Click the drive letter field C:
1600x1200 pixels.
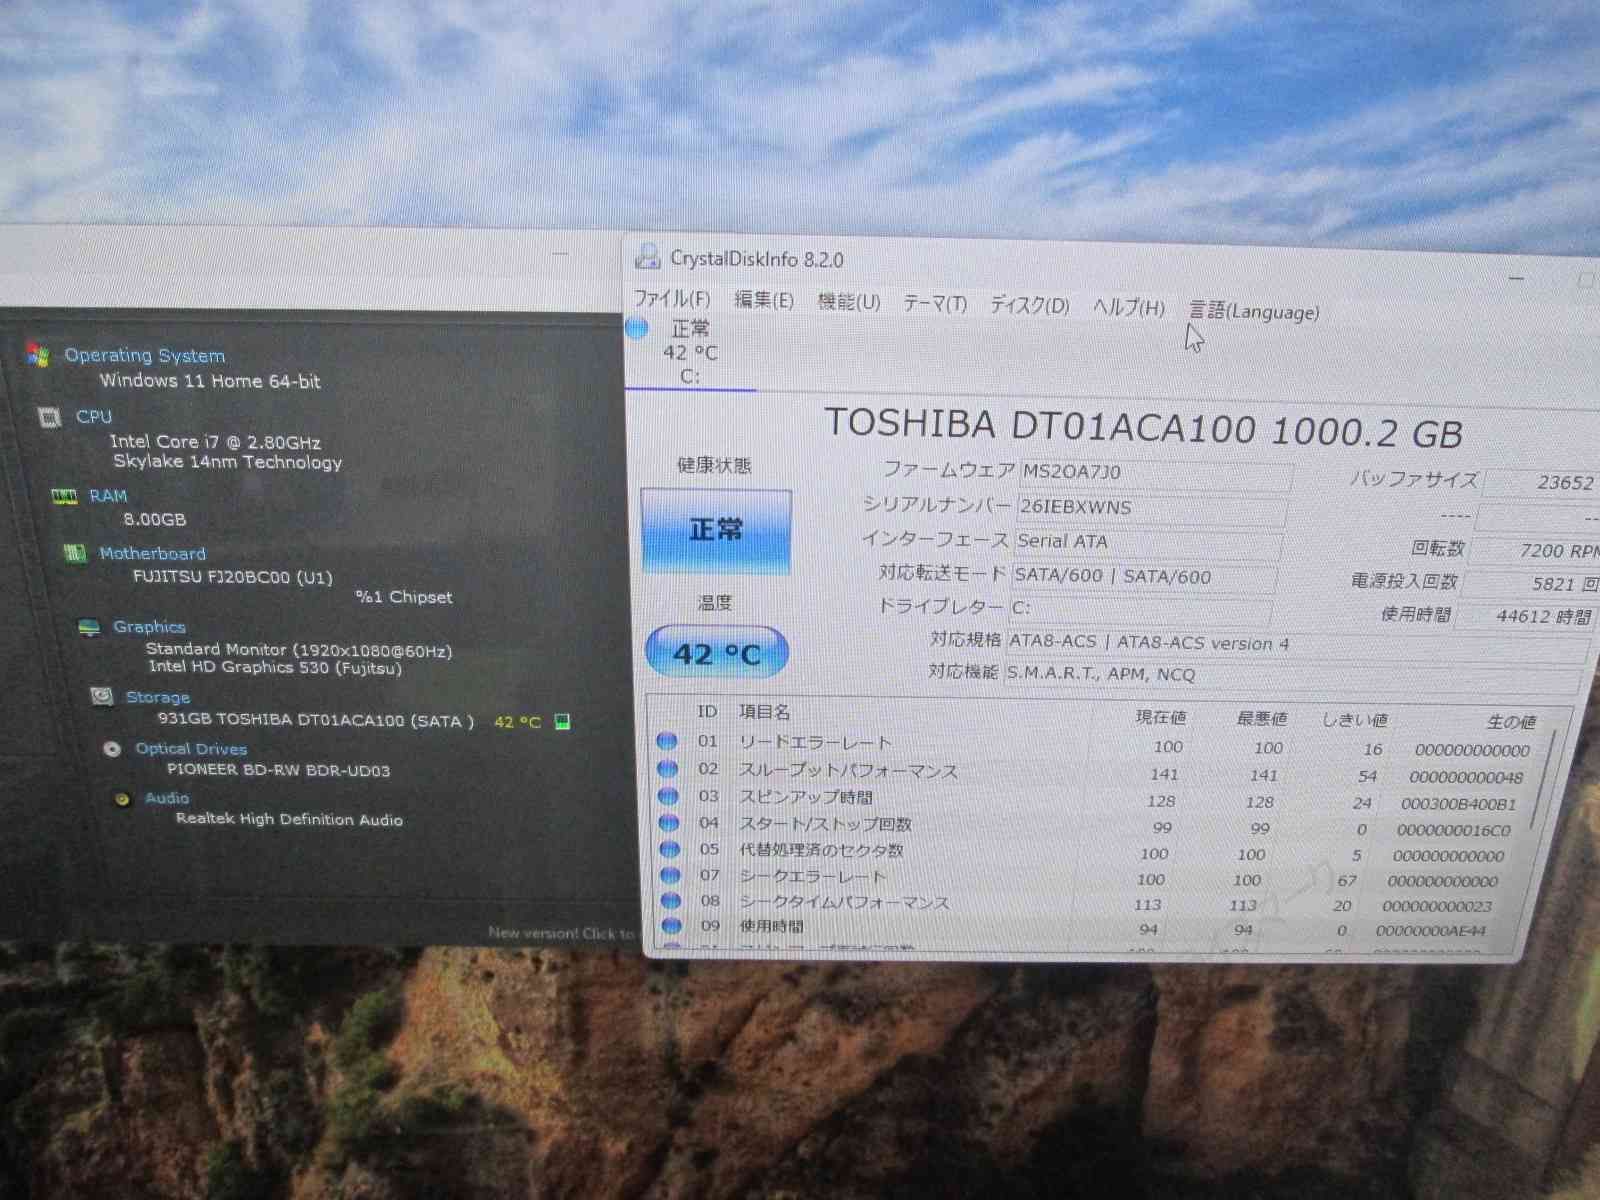point(1140,609)
